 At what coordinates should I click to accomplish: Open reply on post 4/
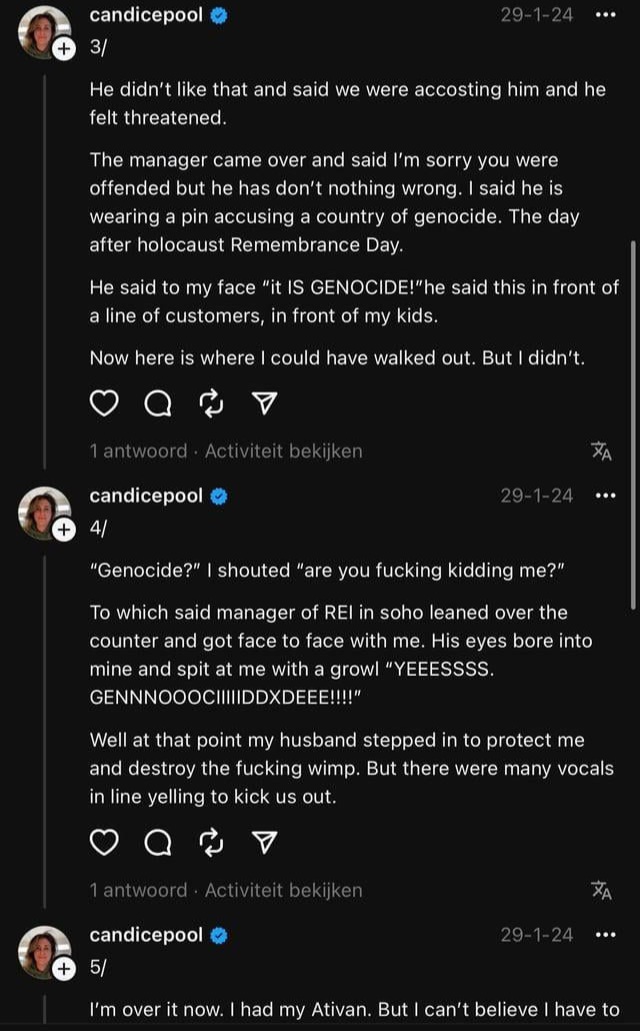click(158, 842)
